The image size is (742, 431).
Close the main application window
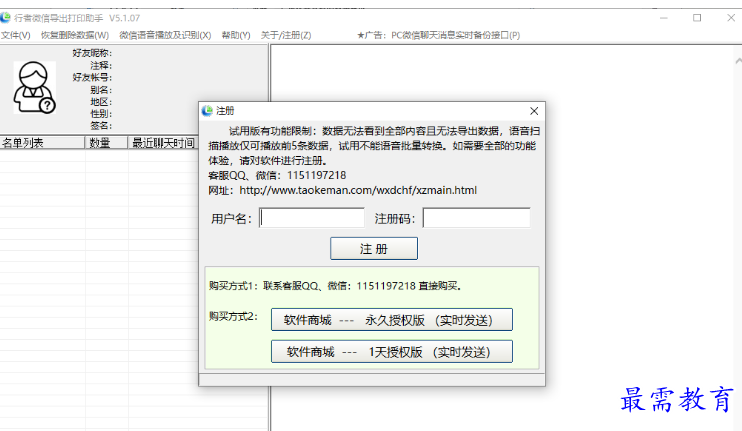pos(731,18)
